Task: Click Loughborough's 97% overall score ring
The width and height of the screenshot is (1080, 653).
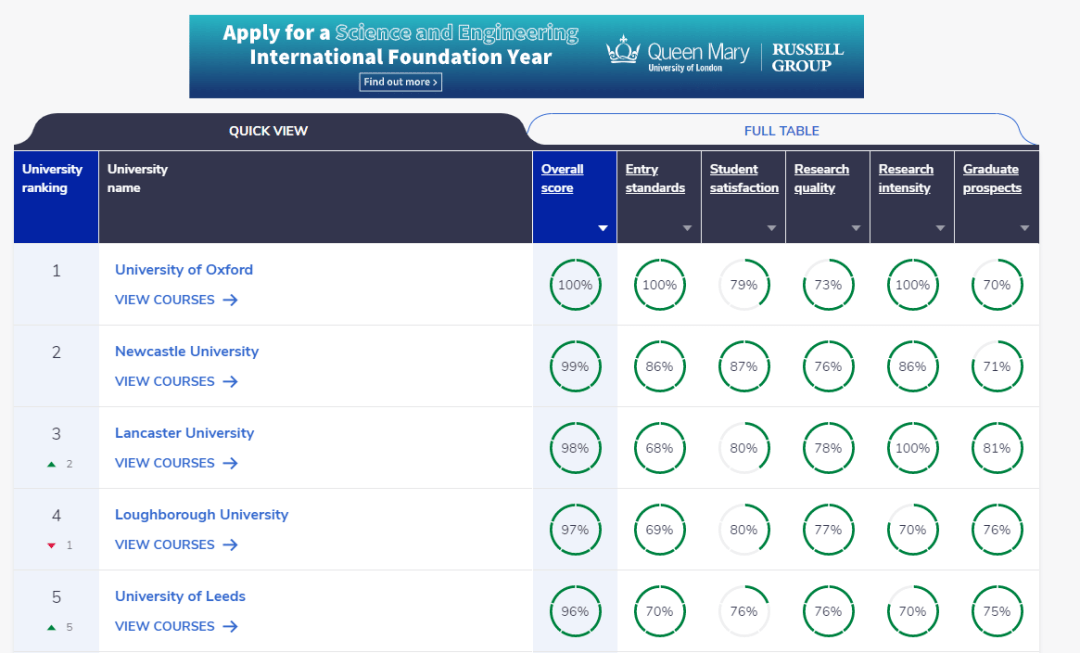Action: click(575, 530)
